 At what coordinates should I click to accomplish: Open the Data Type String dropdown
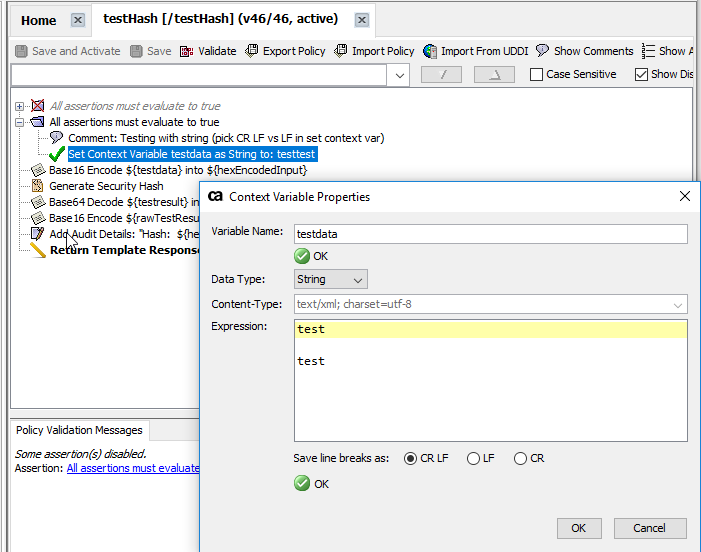pos(331,280)
